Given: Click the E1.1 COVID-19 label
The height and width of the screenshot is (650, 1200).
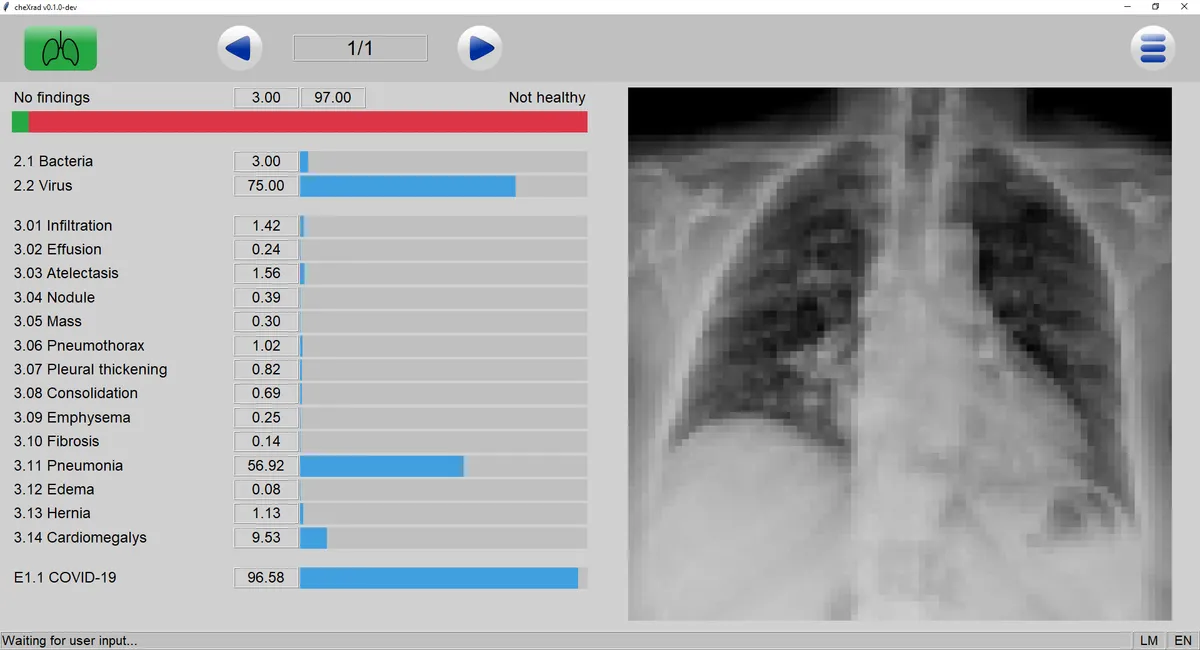Looking at the screenshot, I should point(65,578).
